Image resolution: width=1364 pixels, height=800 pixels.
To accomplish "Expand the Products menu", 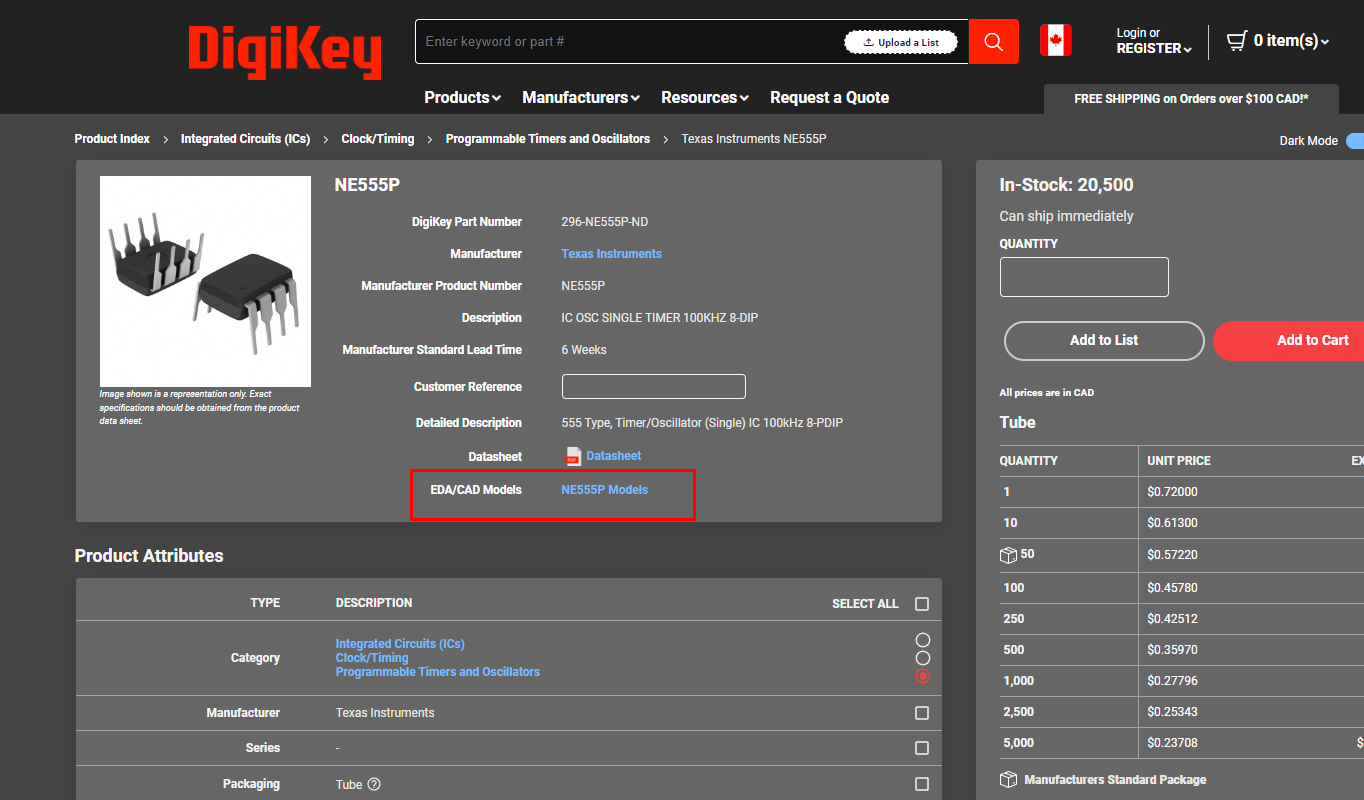I will tap(462, 97).
